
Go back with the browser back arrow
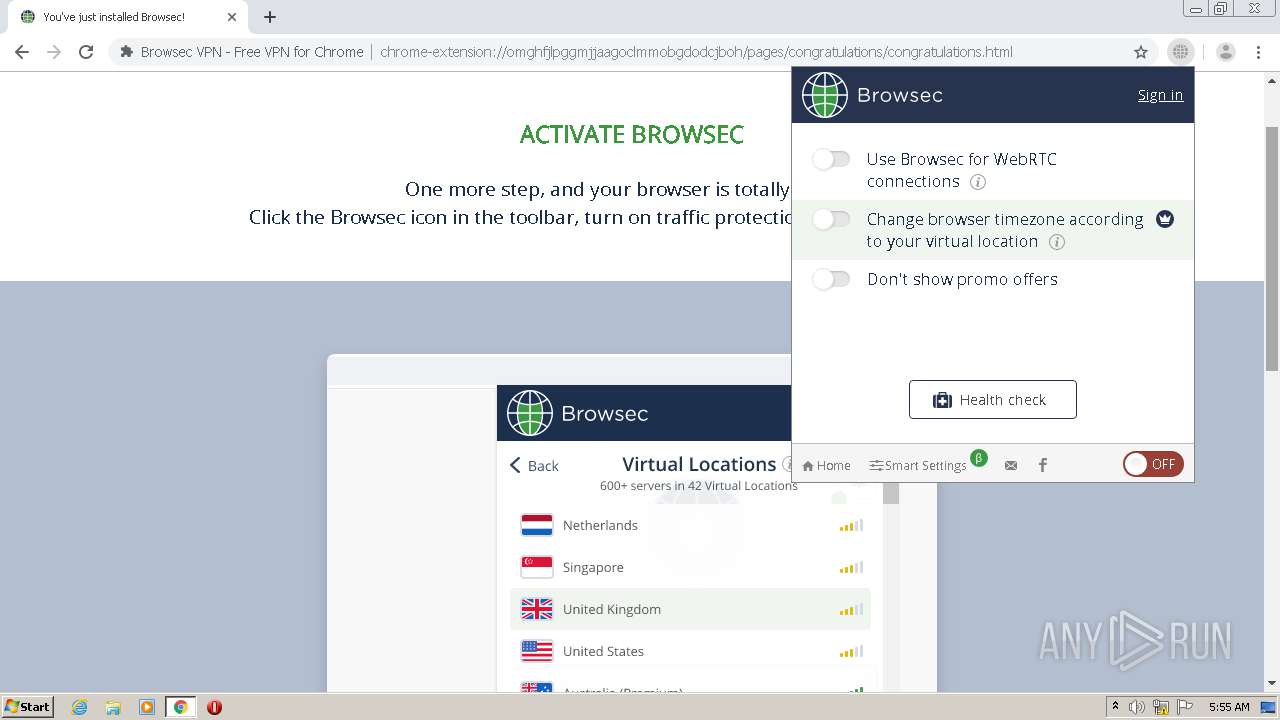(x=22, y=52)
